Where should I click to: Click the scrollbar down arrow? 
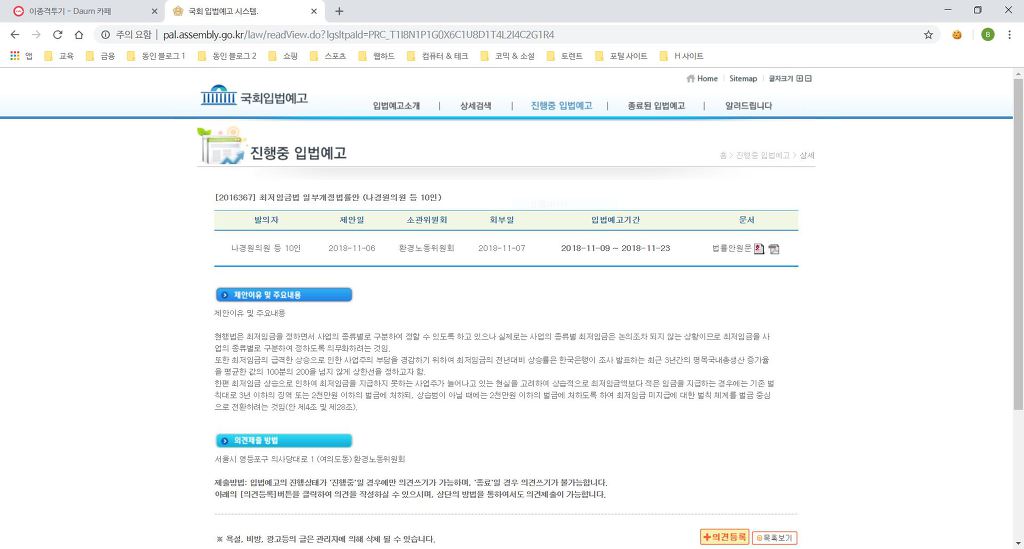click(x=1018, y=543)
